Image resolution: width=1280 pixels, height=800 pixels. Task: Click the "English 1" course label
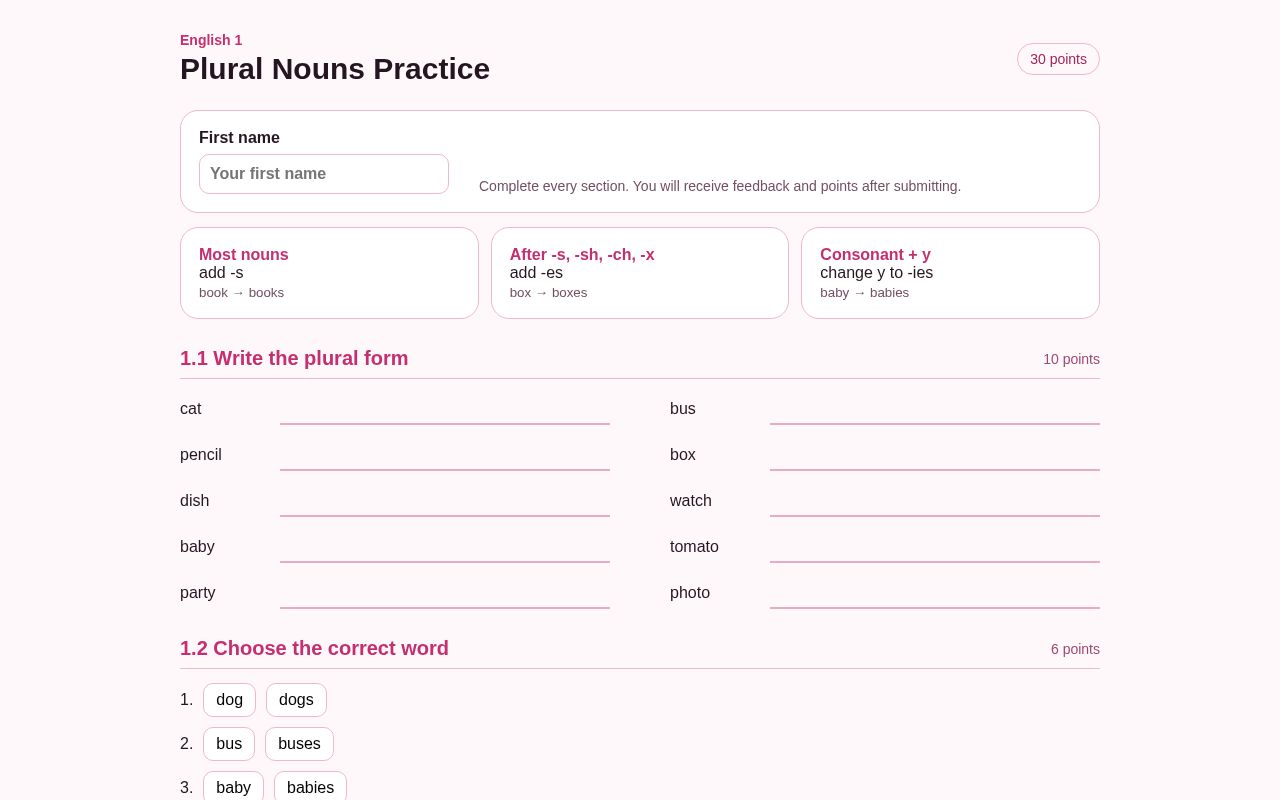[211, 40]
